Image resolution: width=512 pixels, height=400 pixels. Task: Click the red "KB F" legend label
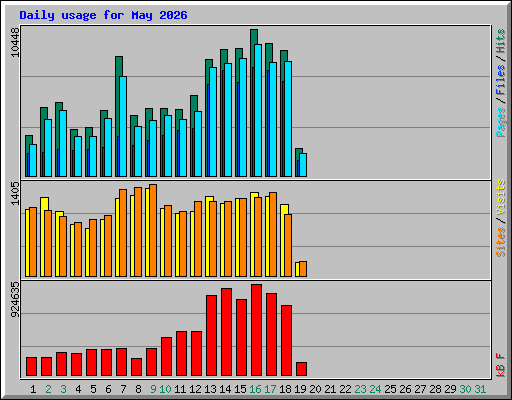pyautogui.click(x=500, y=365)
